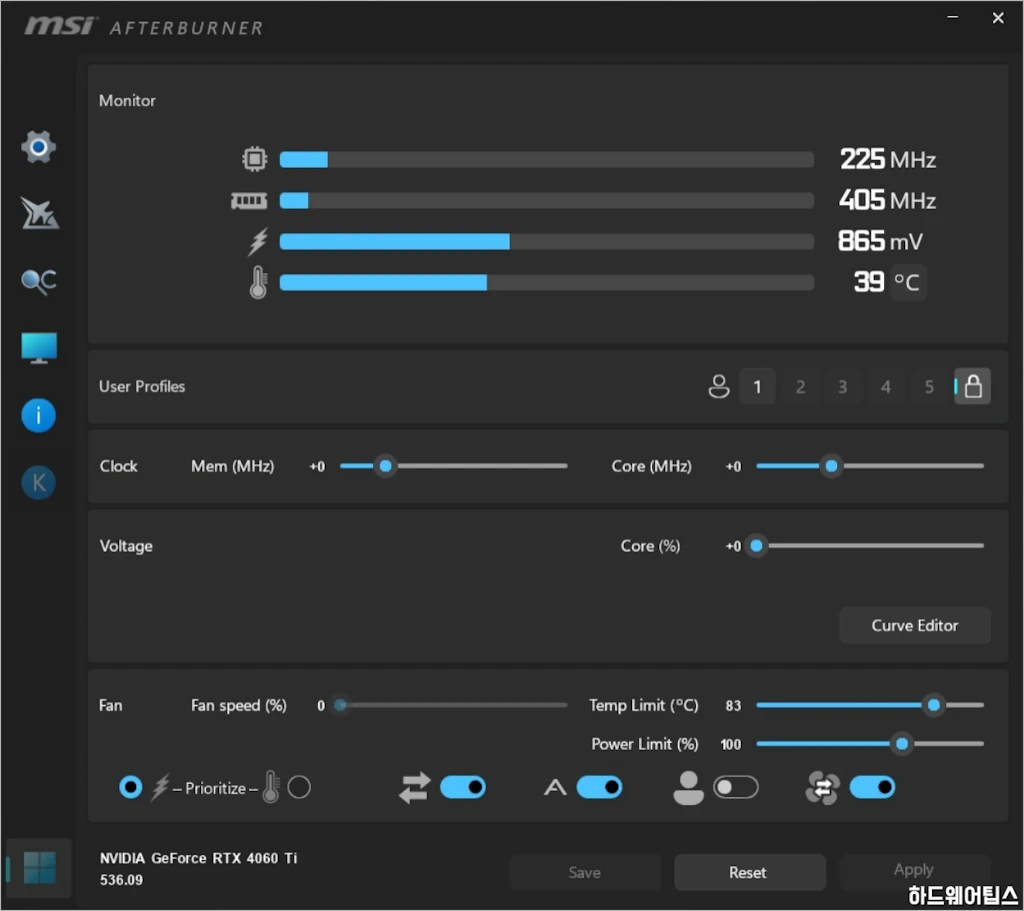Click the user-defined fan person icon
The image size is (1024, 911).
click(688, 788)
